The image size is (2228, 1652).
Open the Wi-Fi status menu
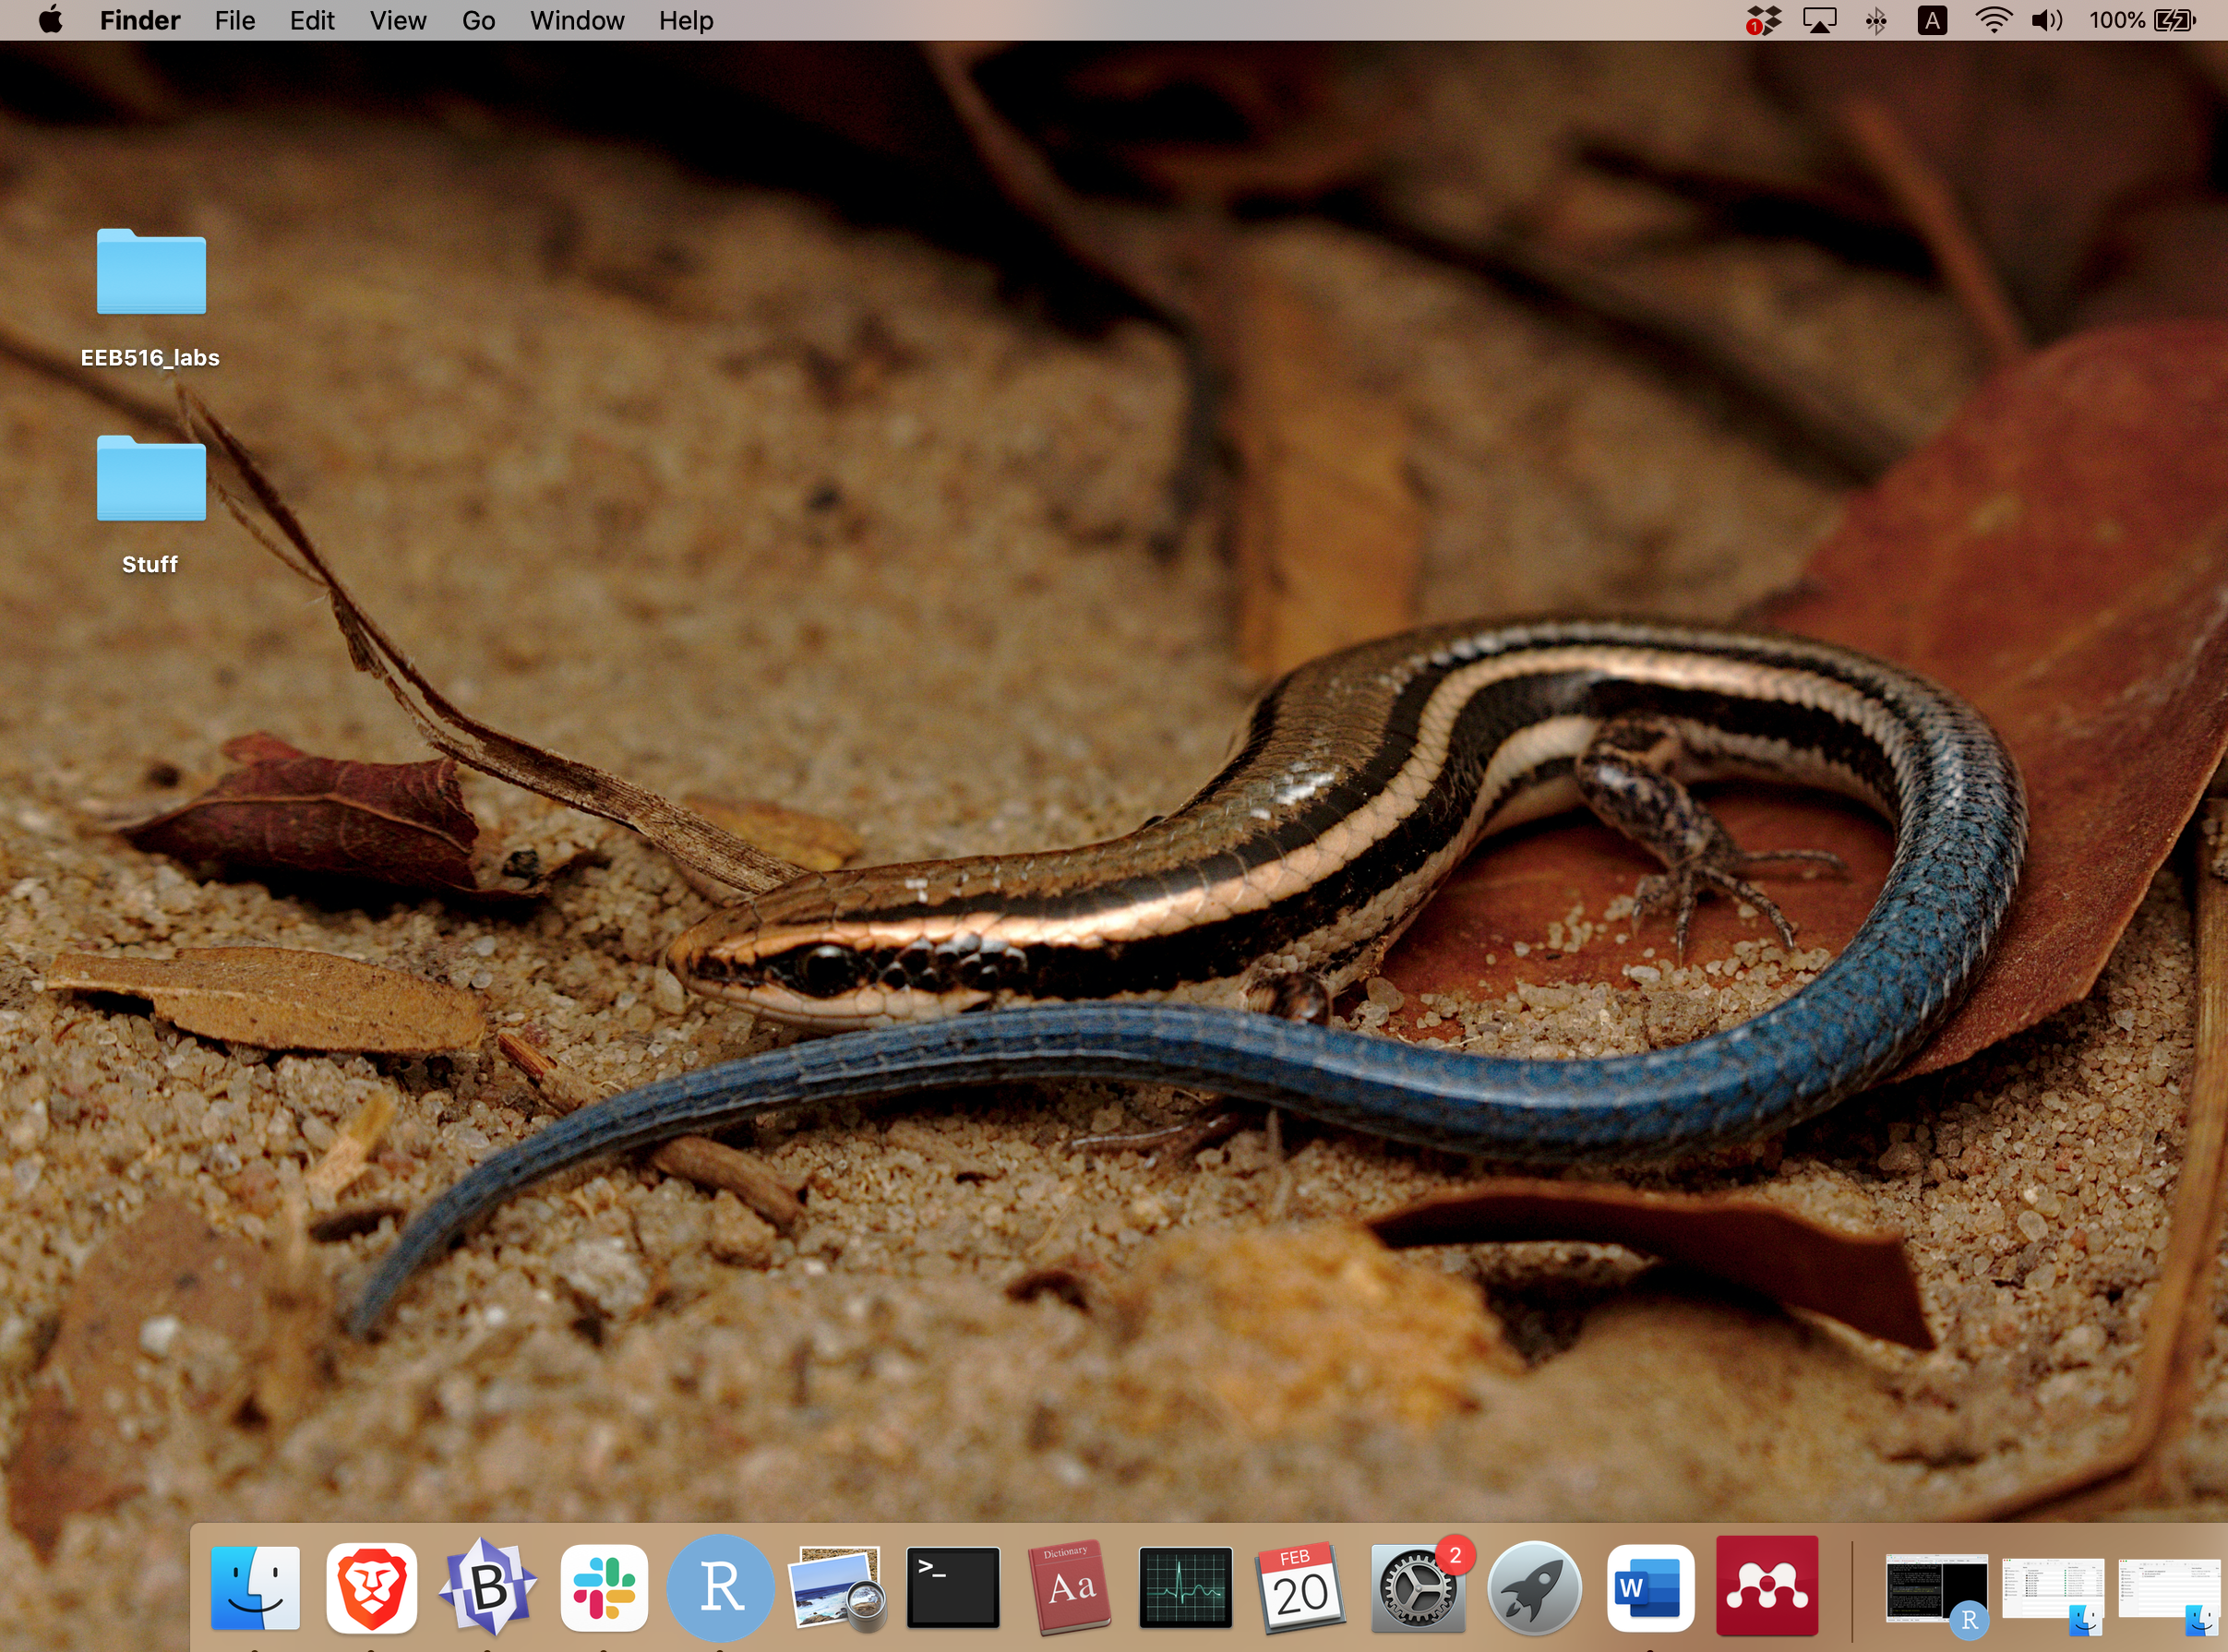(1993, 20)
